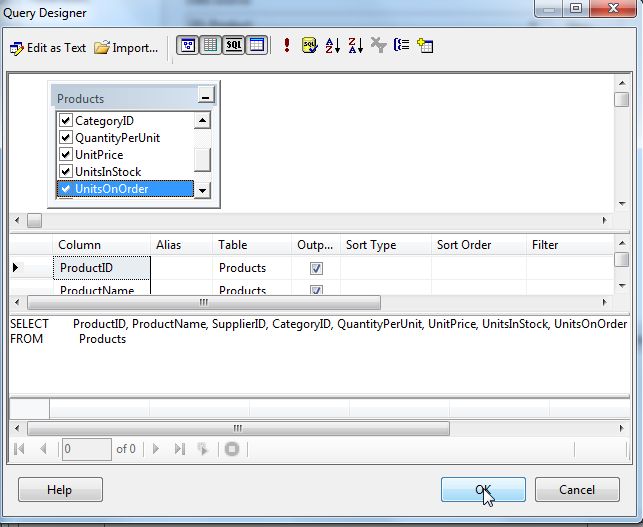Click the OK button

(x=483, y=489)
